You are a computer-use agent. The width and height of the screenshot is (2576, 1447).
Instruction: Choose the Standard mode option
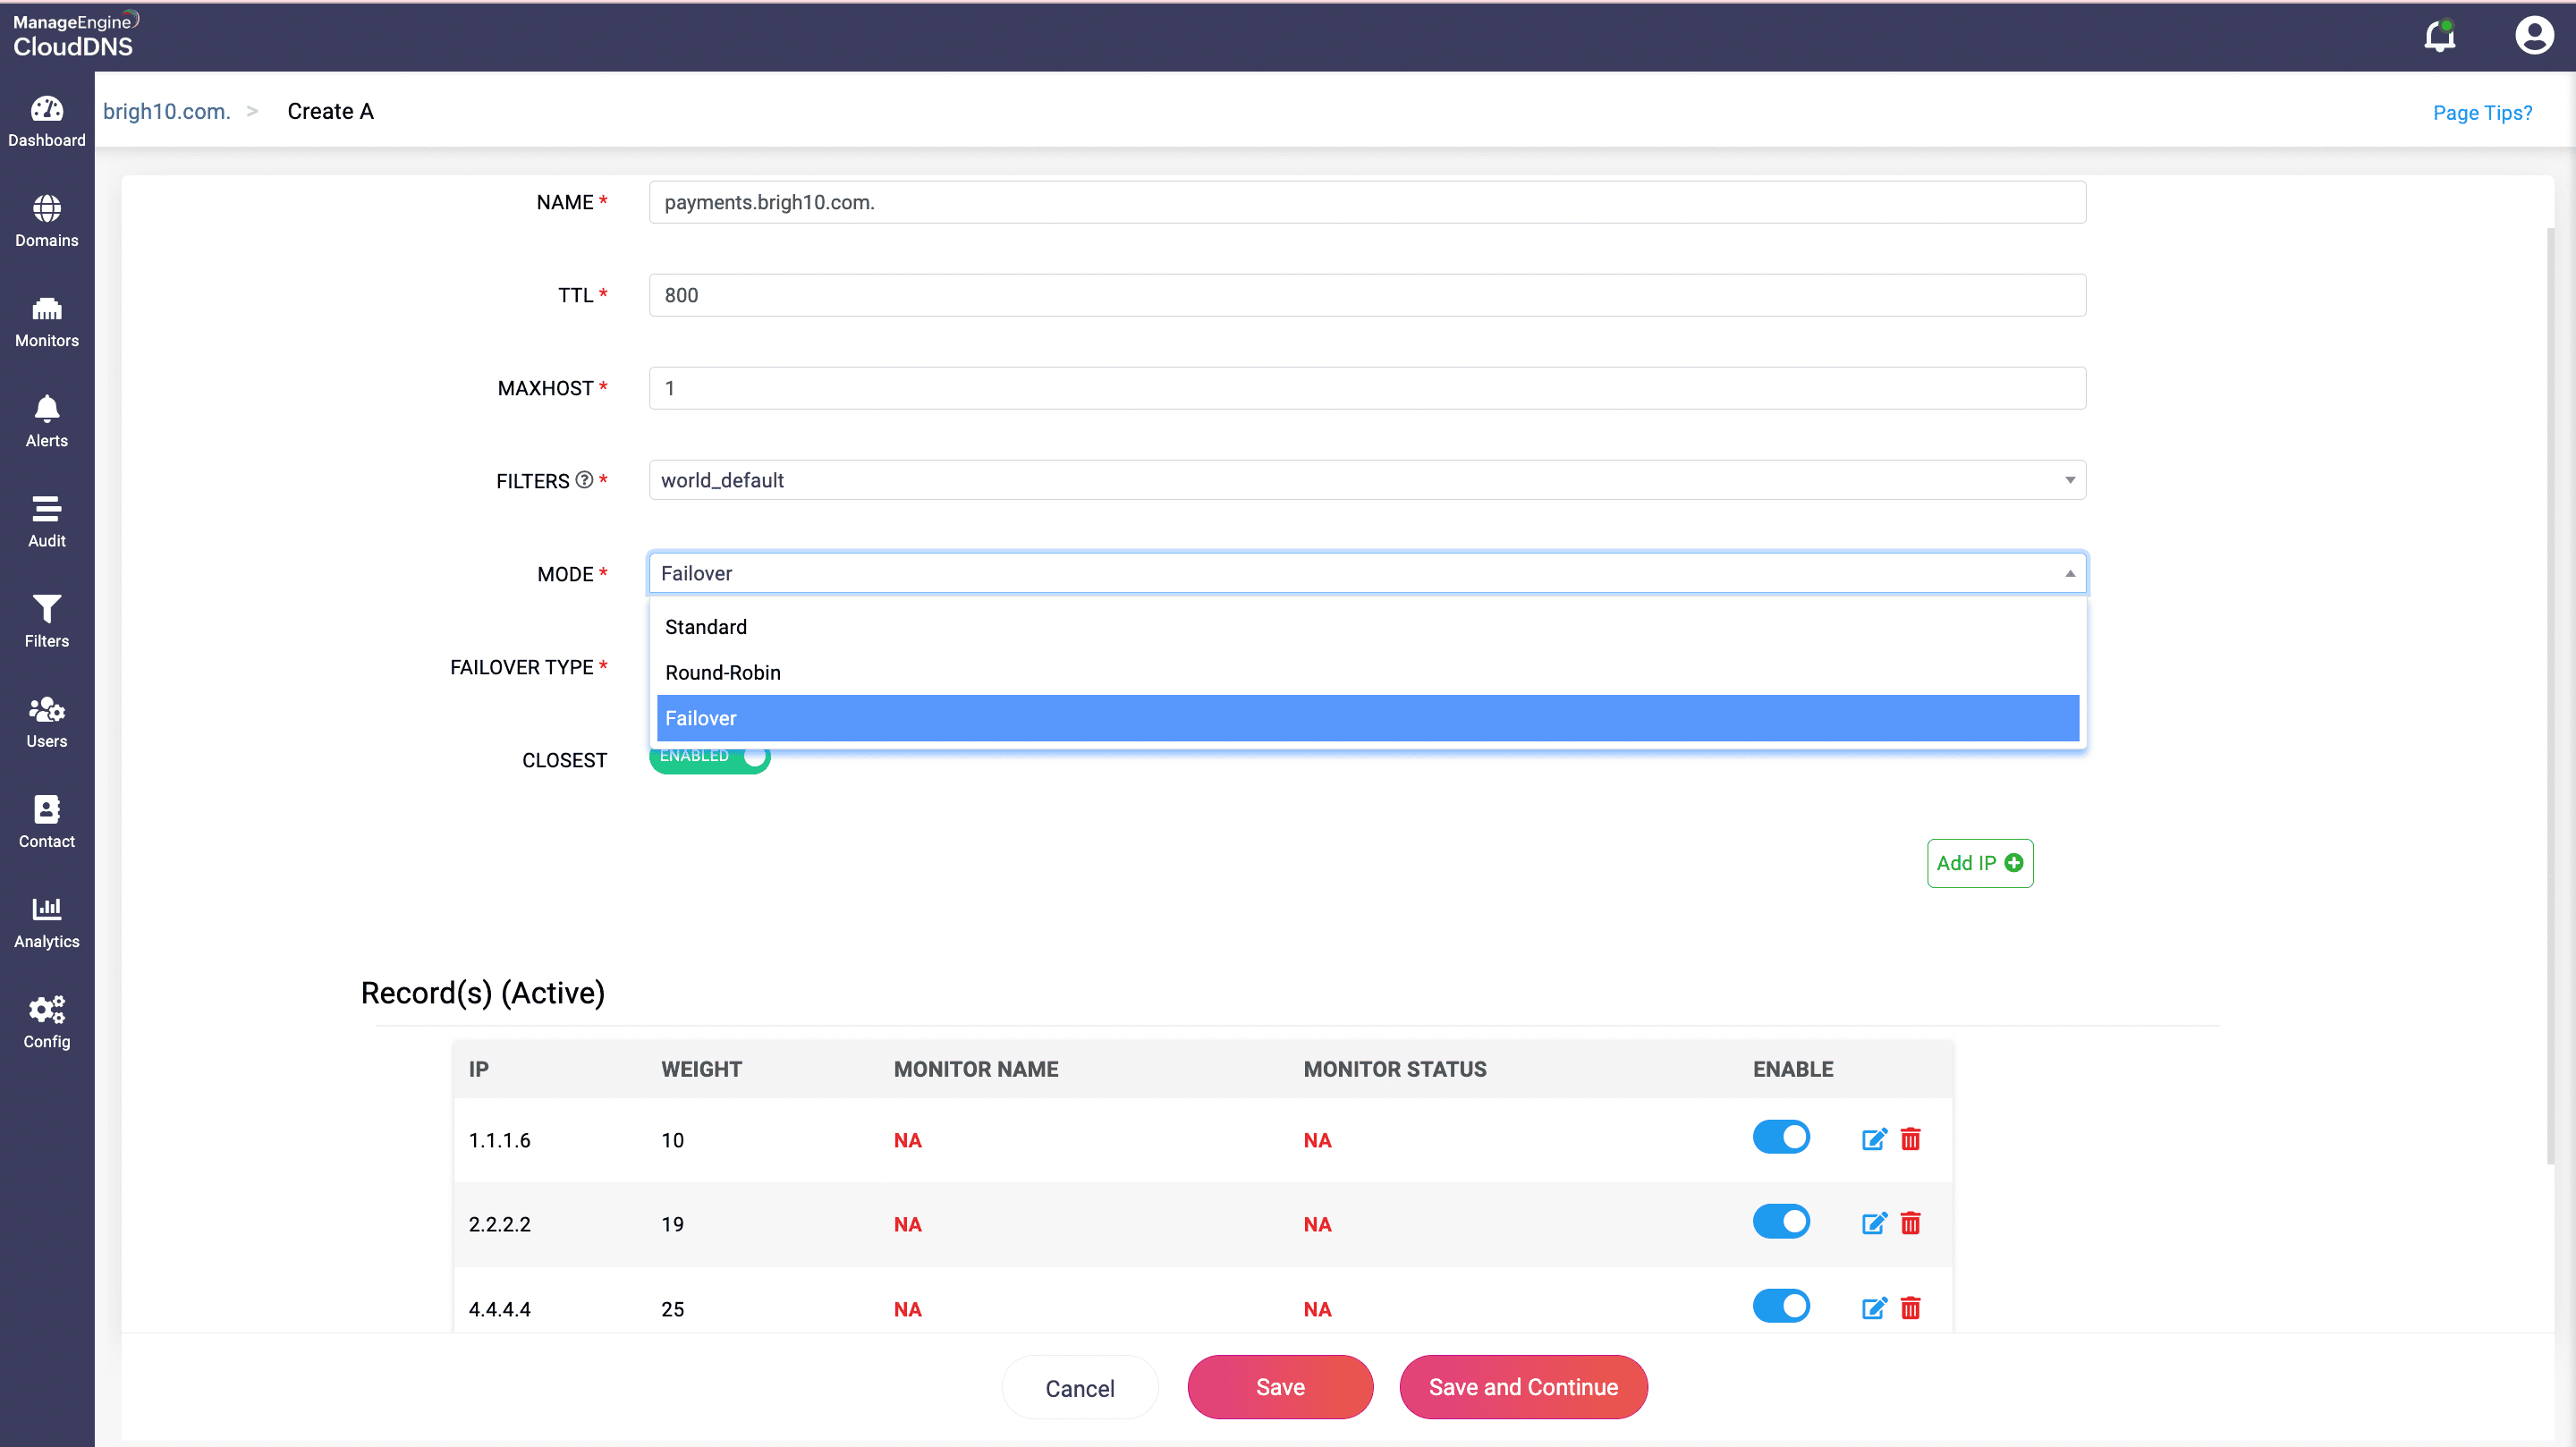point(706,627)
